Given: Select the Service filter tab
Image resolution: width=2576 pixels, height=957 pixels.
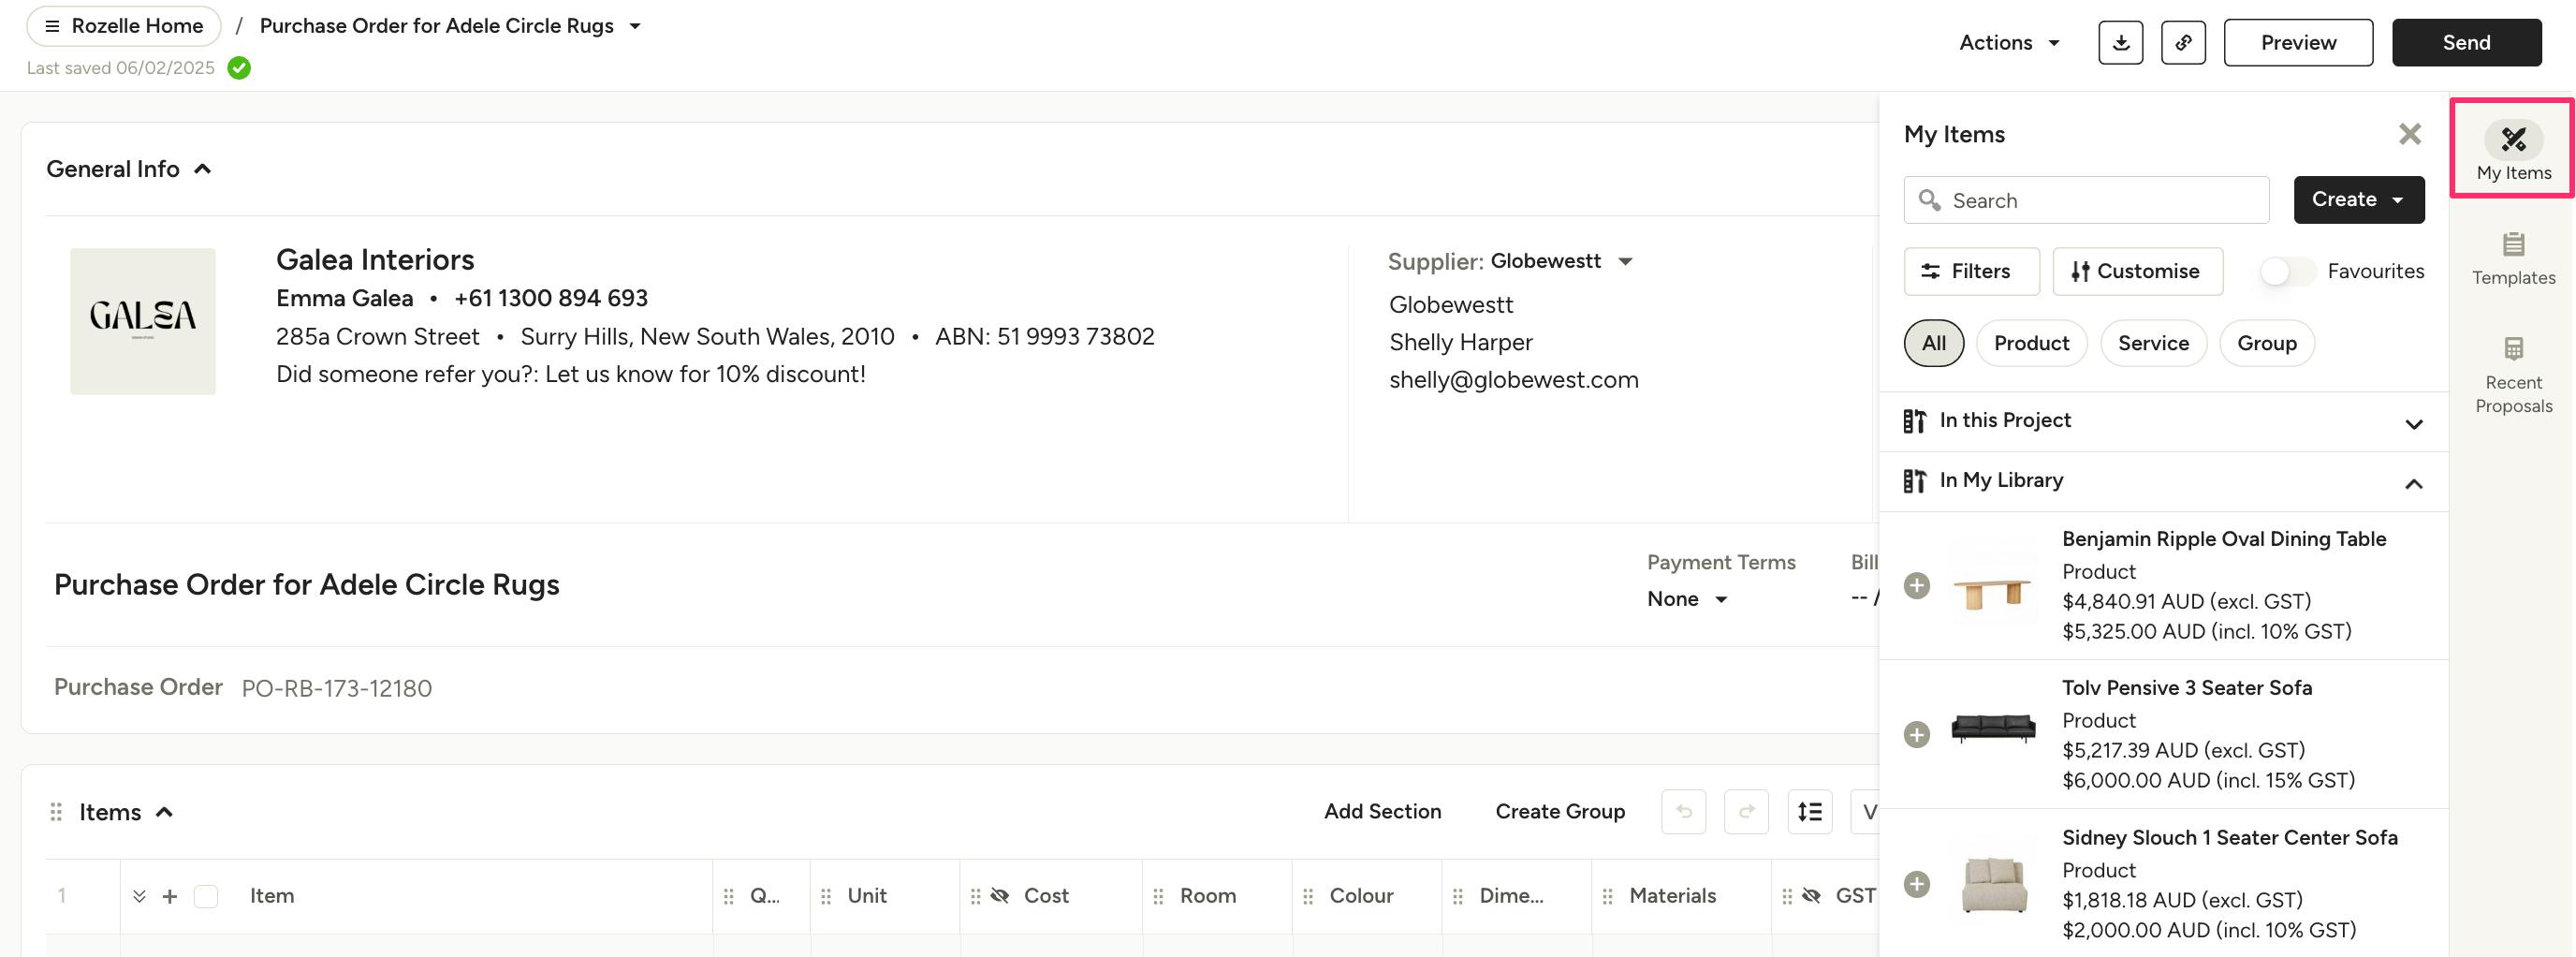Looking at the screenshot, I should point(2153,343).
